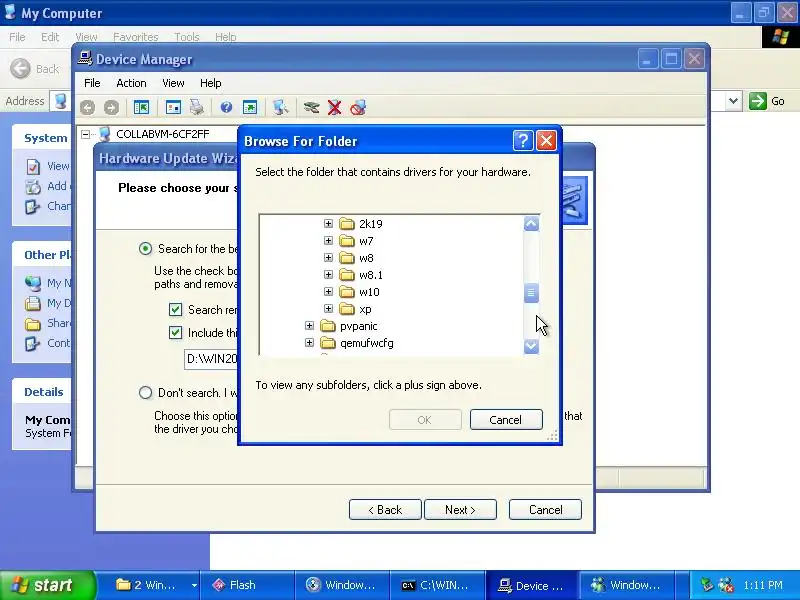Click the w8.1 folder icon
800x600 pixels.
pyautogui.click(x=347, y=275)
